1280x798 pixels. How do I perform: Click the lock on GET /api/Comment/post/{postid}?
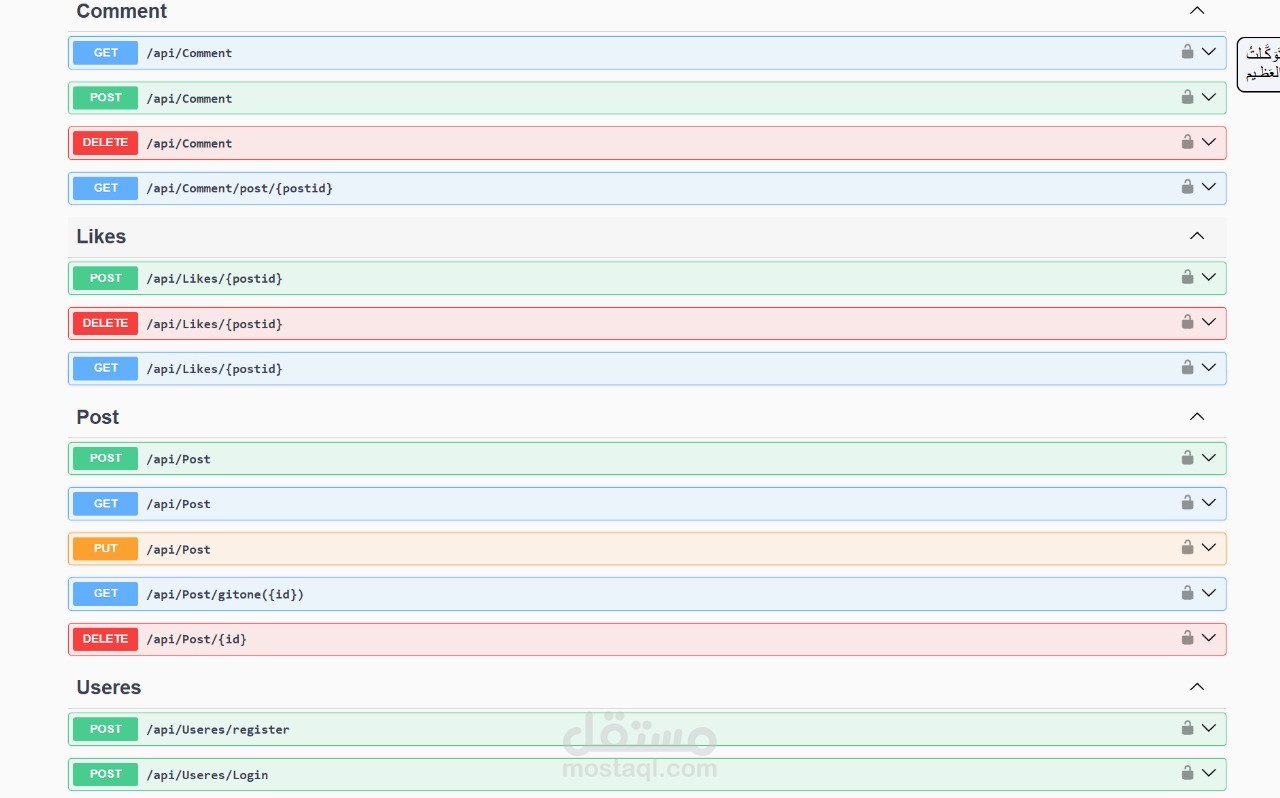click(1187, 187)
